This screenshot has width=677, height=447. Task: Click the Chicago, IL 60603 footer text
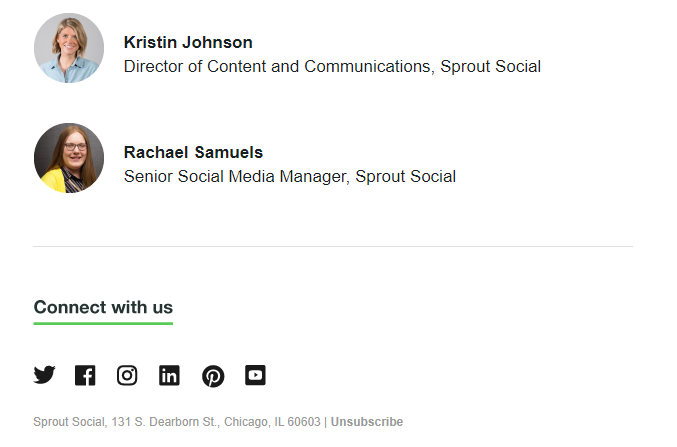coord(272,422)
